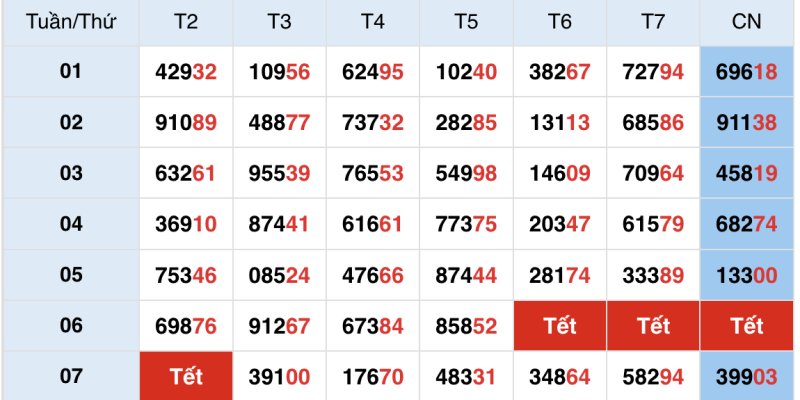Image resolution: width=800 pixels, height=400 pixels.
Task: Select the T5 column header
Action: [466, 22]
